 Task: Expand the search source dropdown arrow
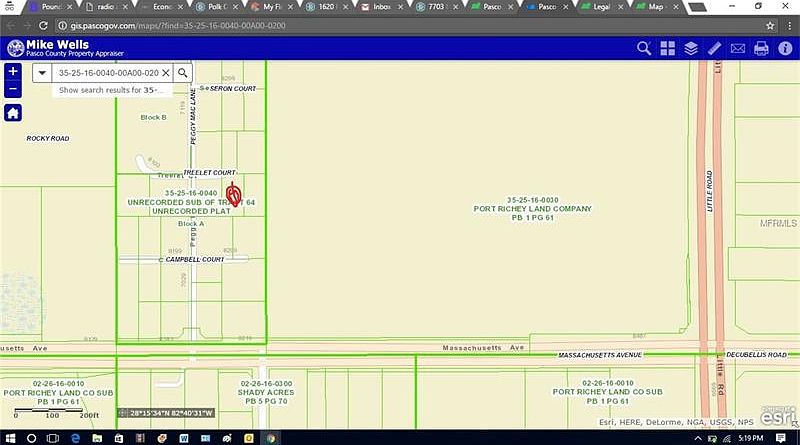click(x=42, y=73)
